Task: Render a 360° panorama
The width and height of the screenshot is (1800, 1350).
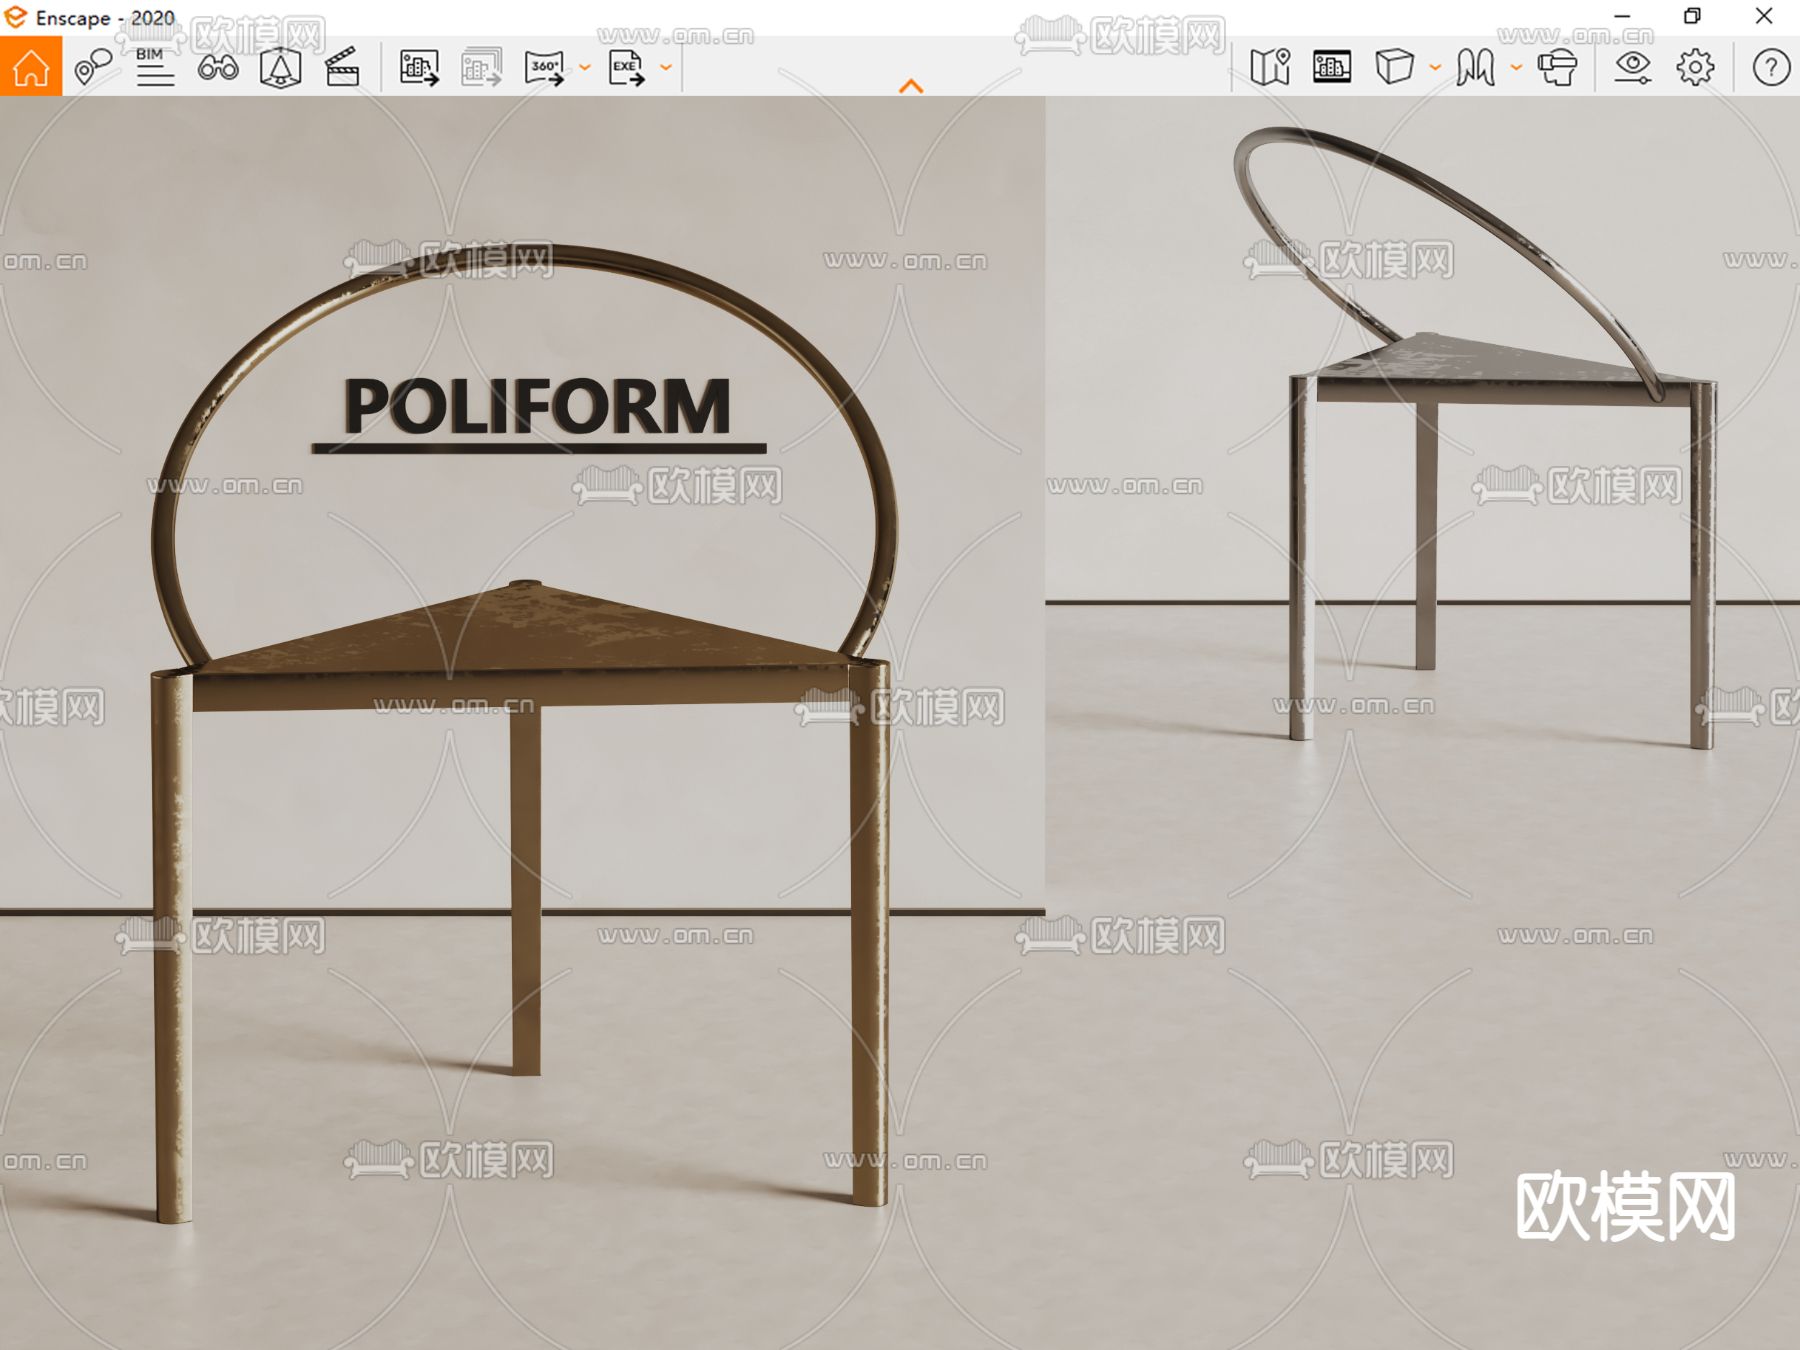Action: [x=544, y=67]
